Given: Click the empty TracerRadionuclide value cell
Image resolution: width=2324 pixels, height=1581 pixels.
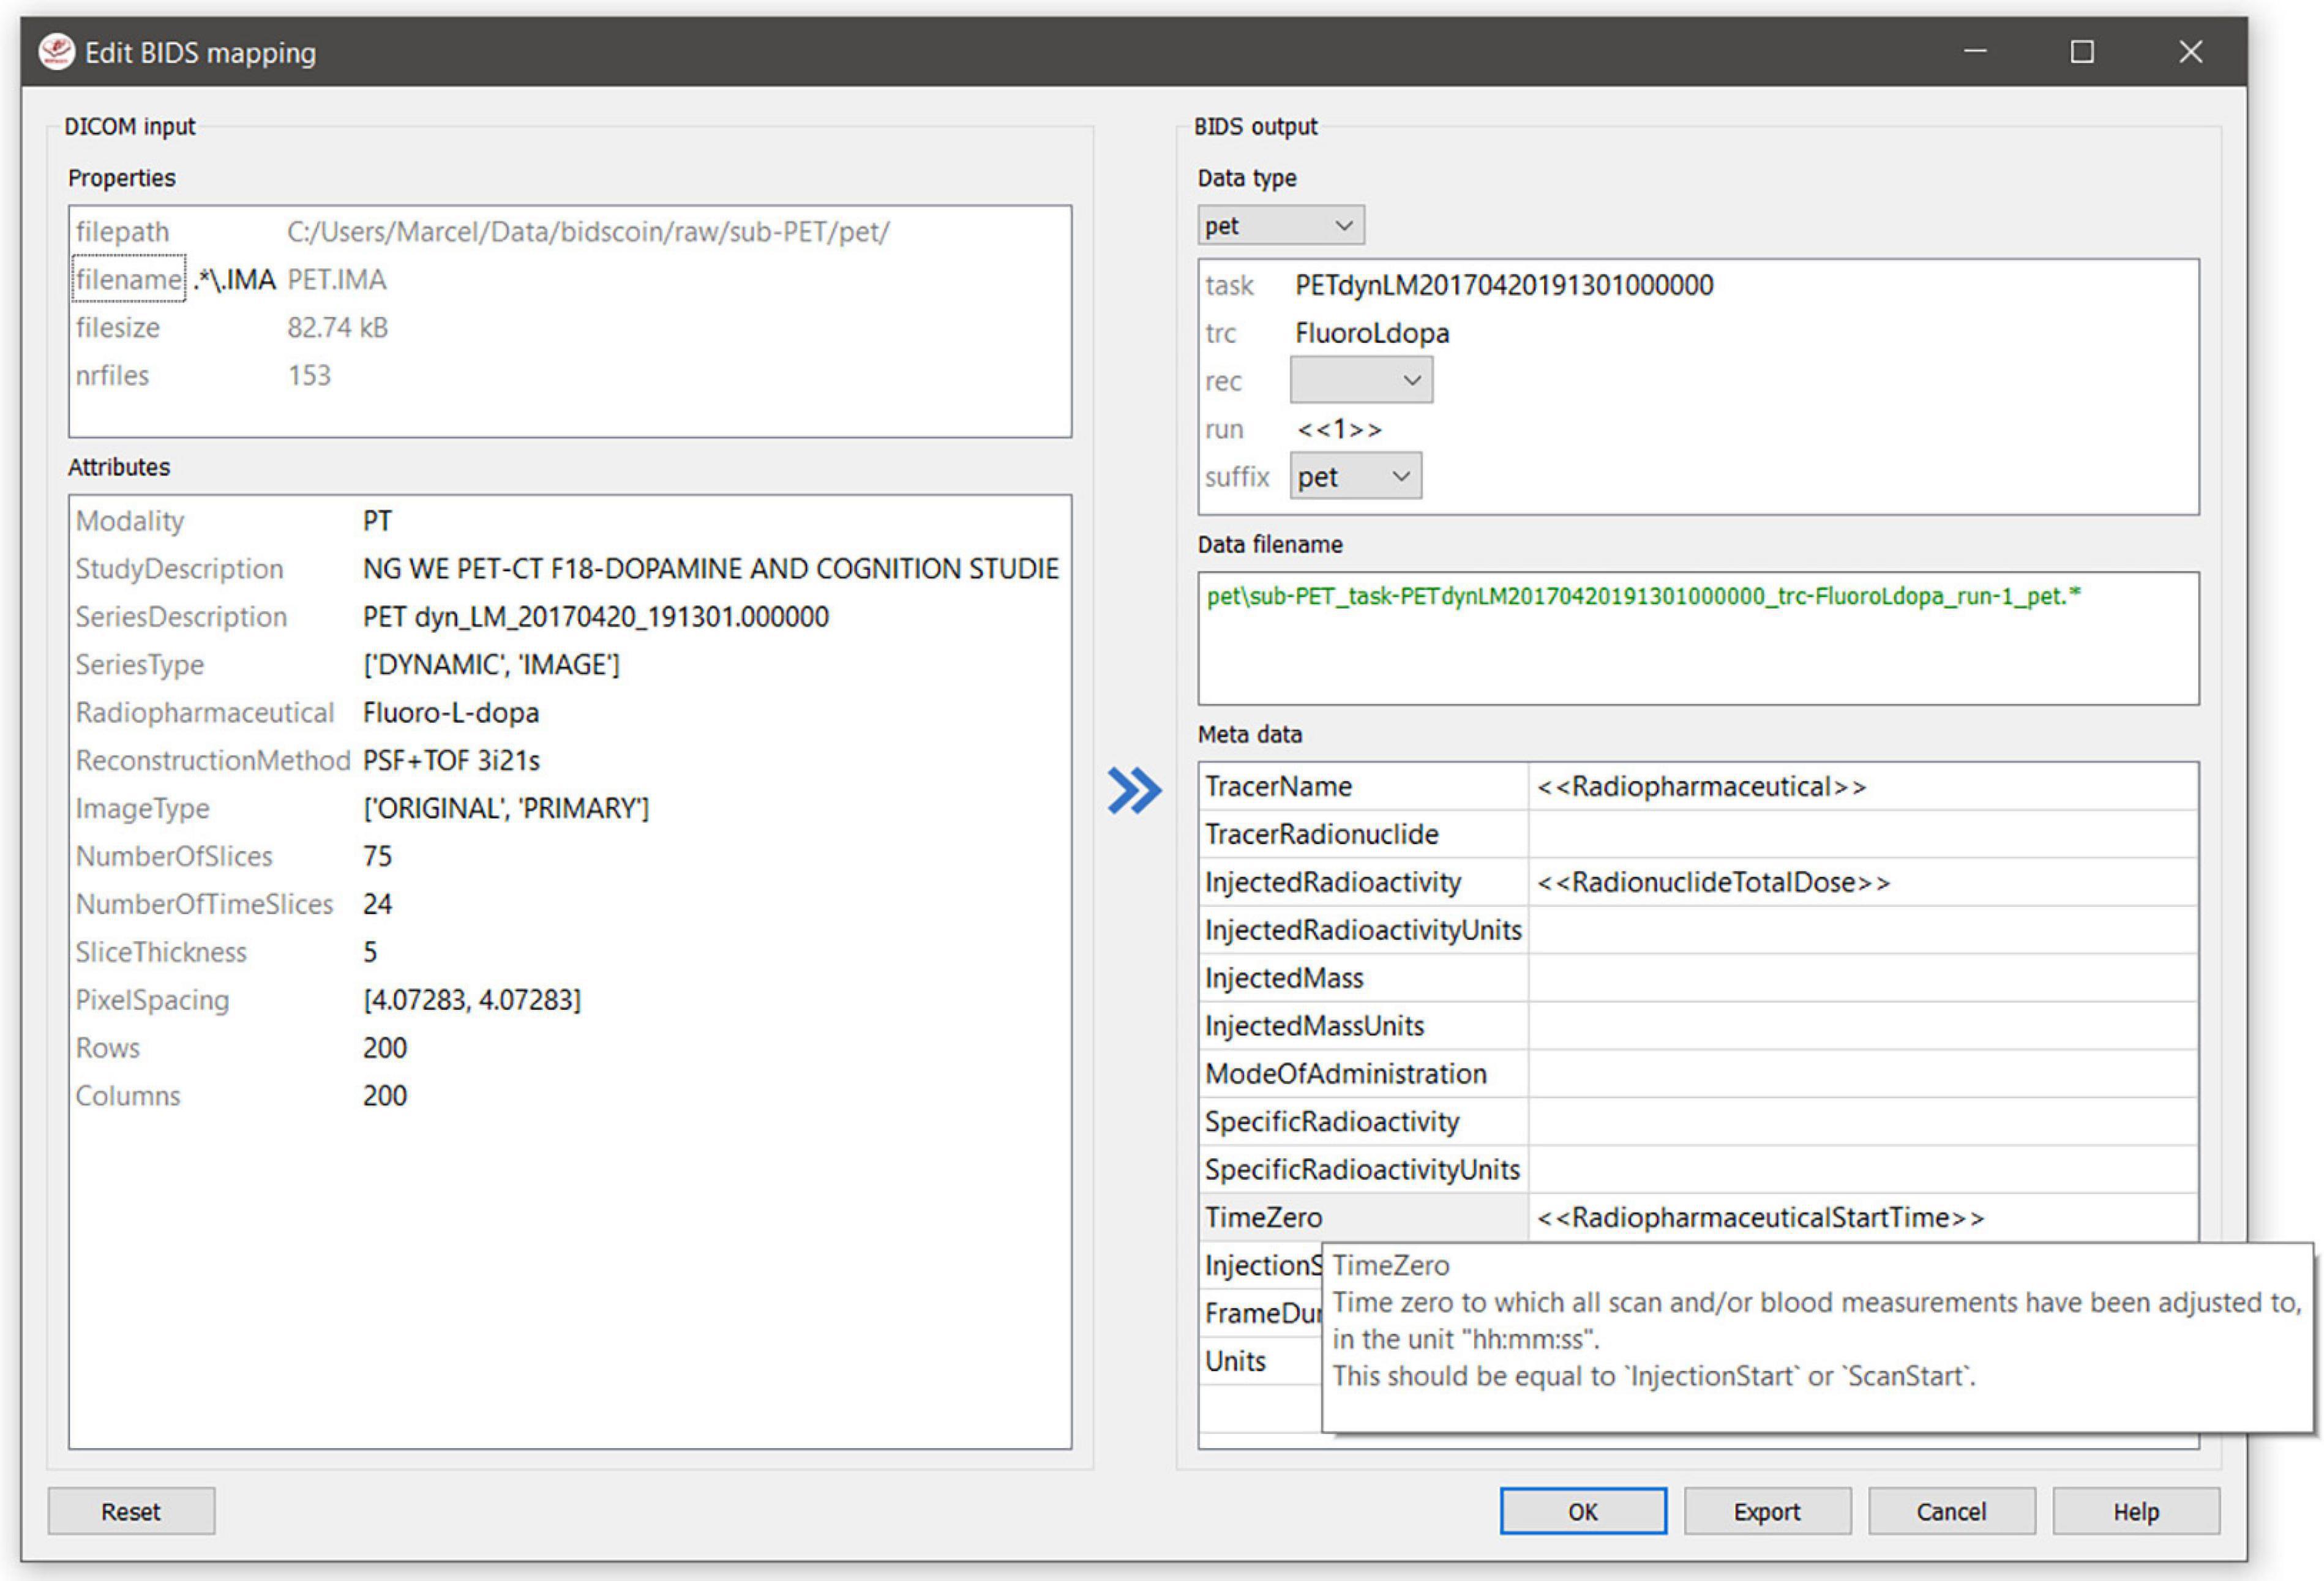Looking at the screenshot, I should 1863,834.
